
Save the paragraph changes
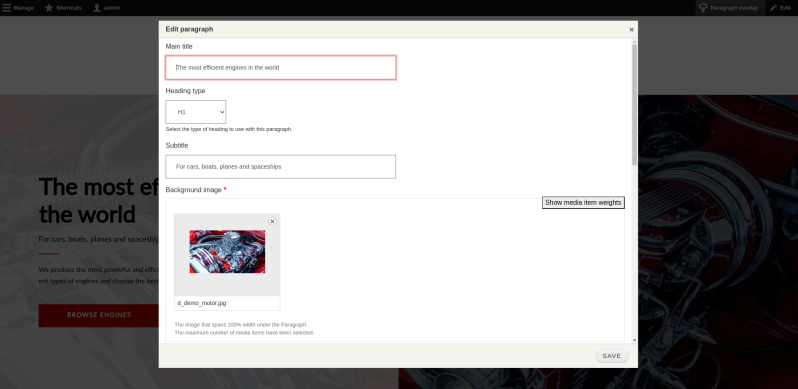(x=612, y=356)
